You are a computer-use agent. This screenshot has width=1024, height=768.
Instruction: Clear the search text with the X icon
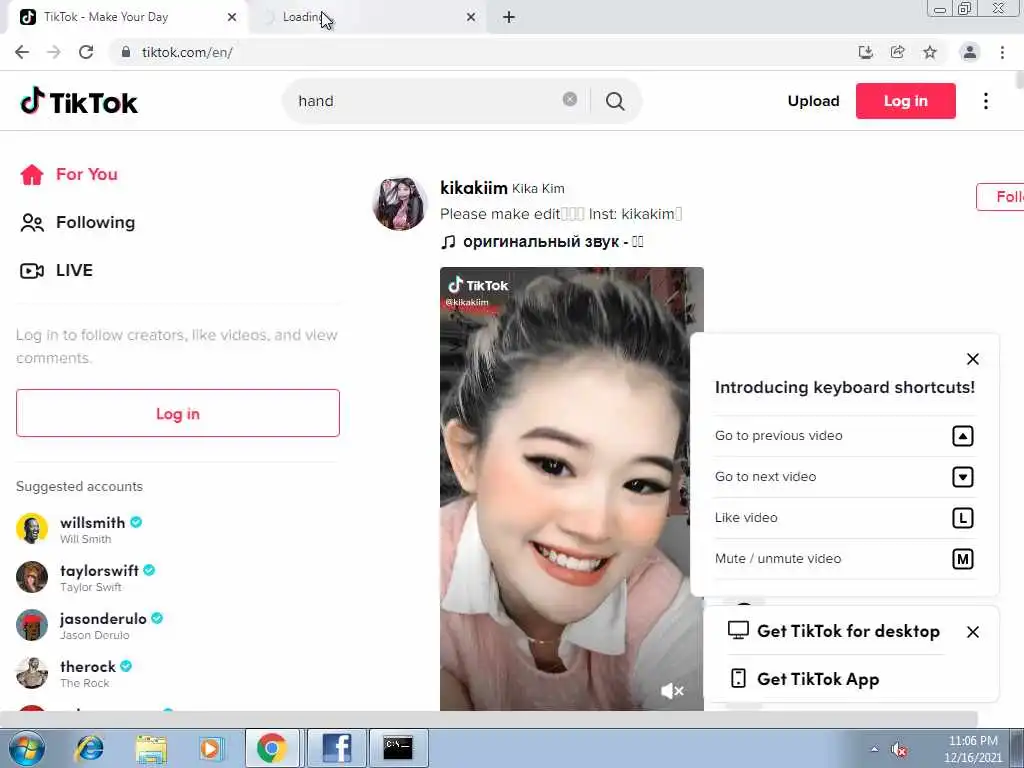[569, 99]
